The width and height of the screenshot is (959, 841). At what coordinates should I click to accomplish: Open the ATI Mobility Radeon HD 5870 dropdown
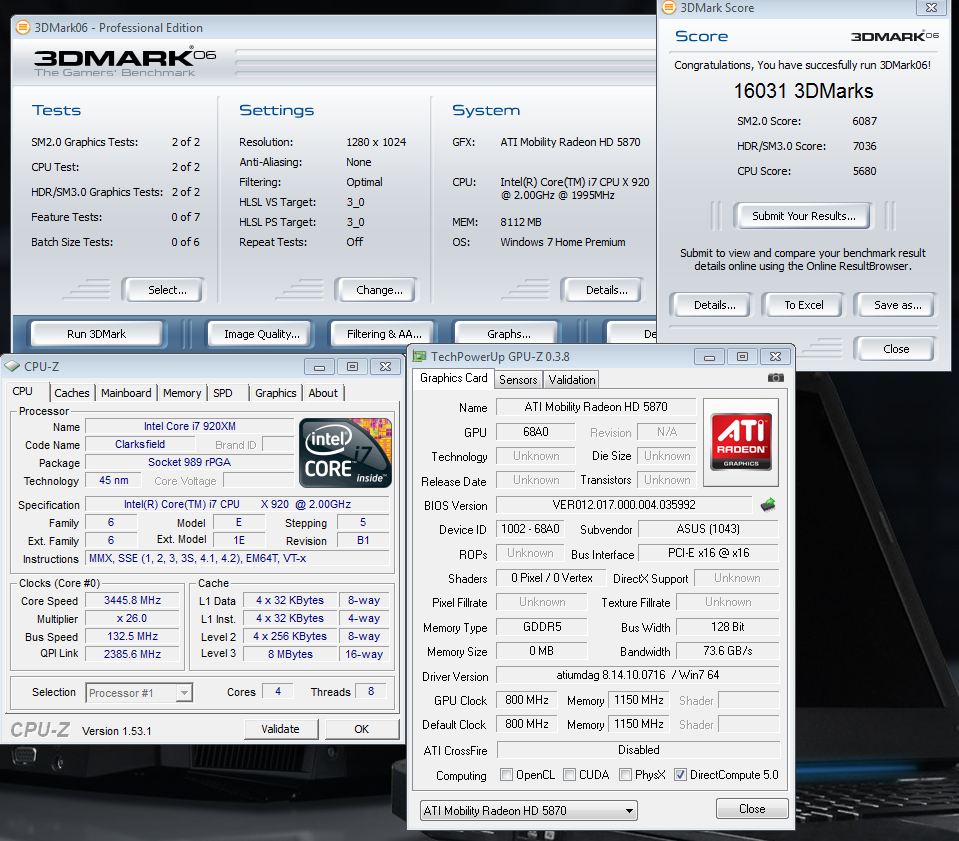click(x=528, y=810)
